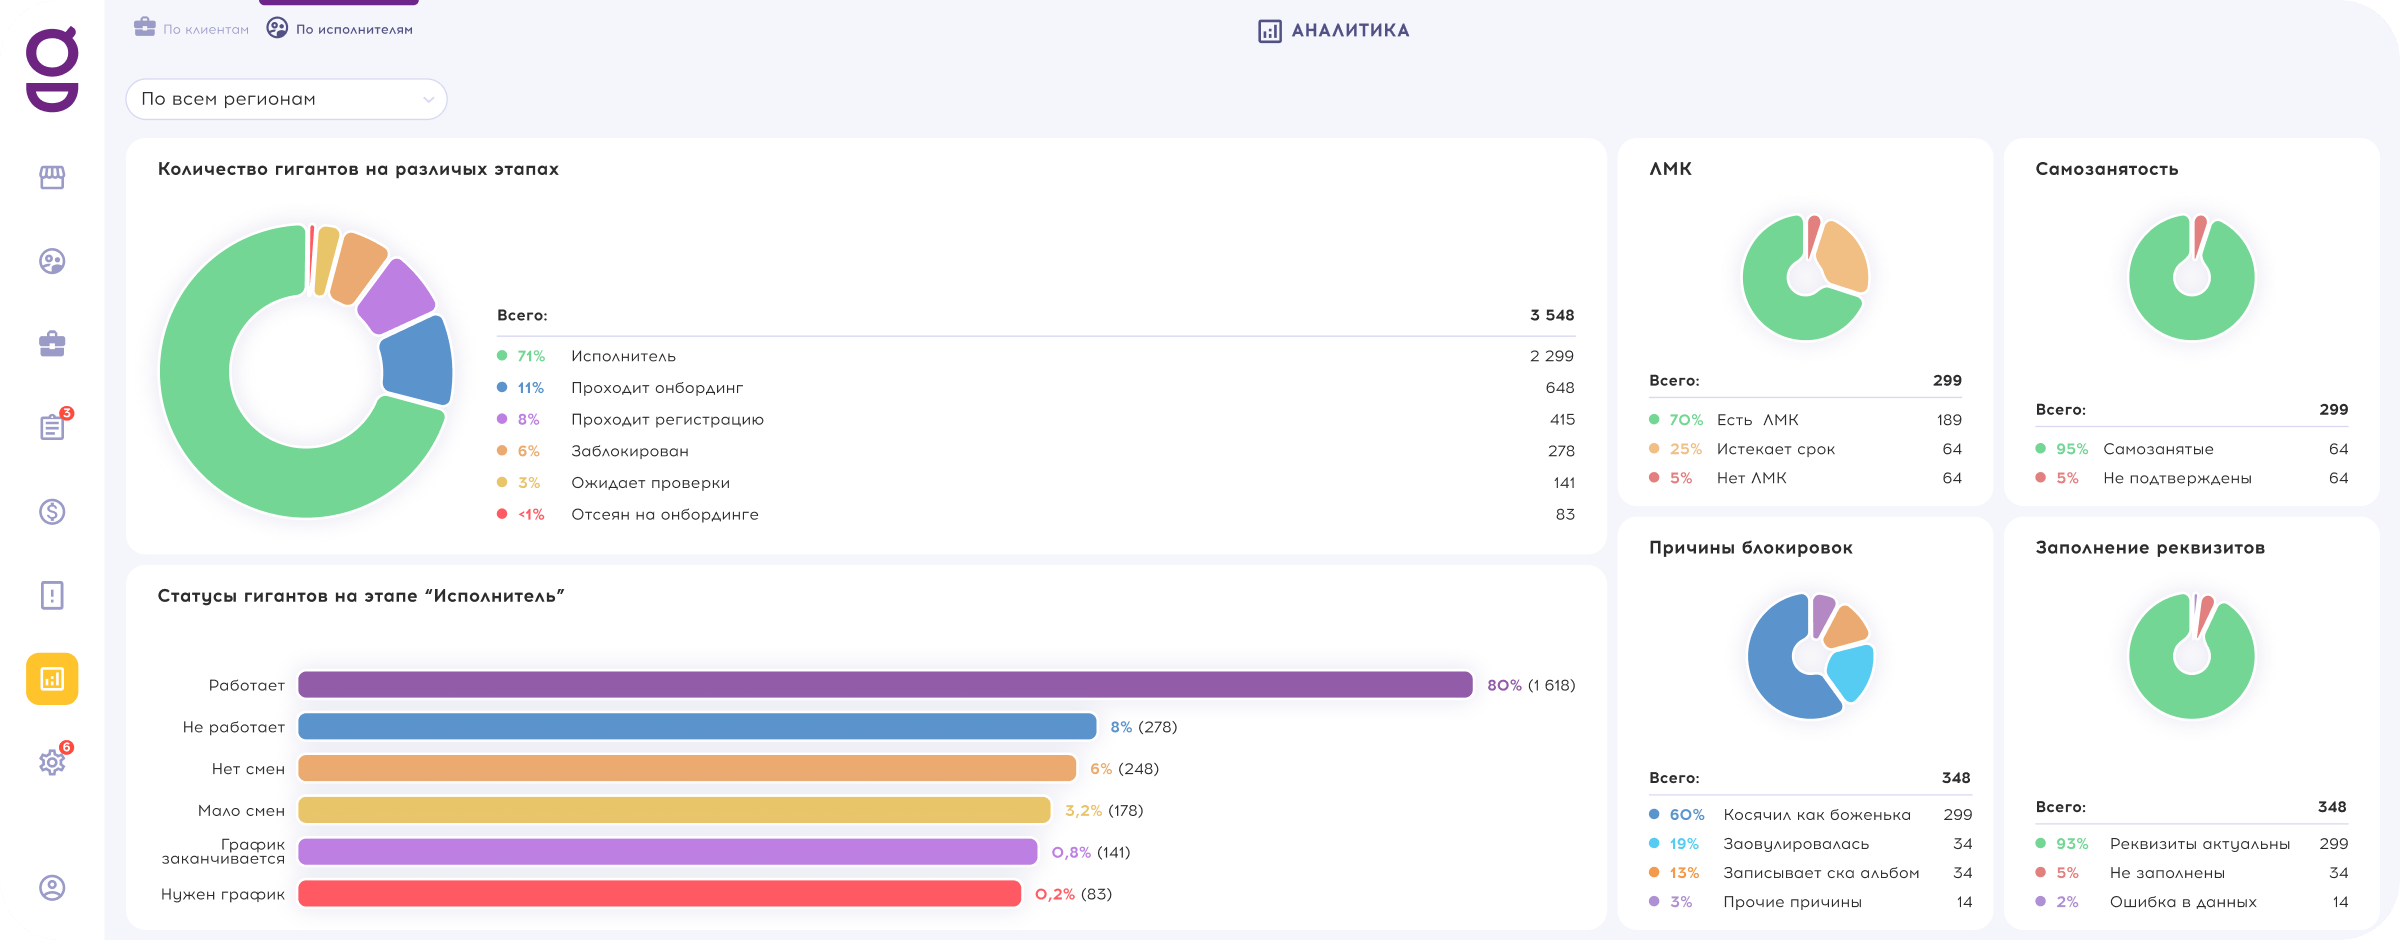2400x940 pixels.
Task: Open settings gear icon with badge 6
Action: (x=52, y=763)
